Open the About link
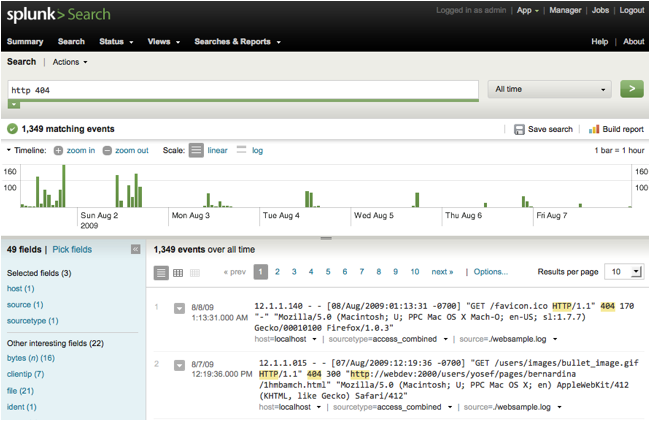 (x=633, y=41)
